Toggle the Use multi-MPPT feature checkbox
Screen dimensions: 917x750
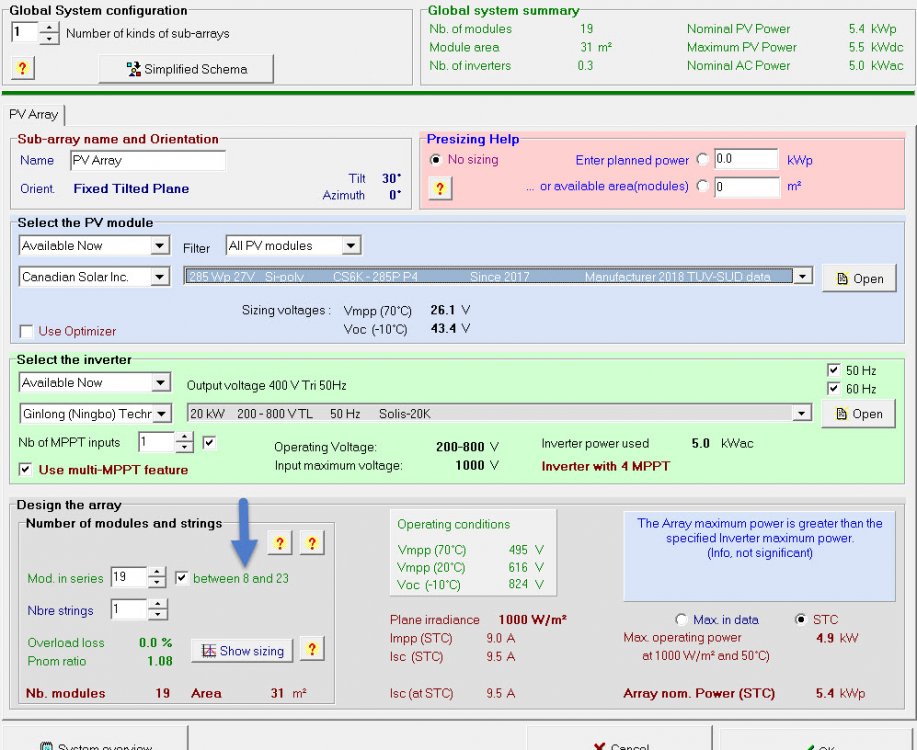click(x=27, y=469)
